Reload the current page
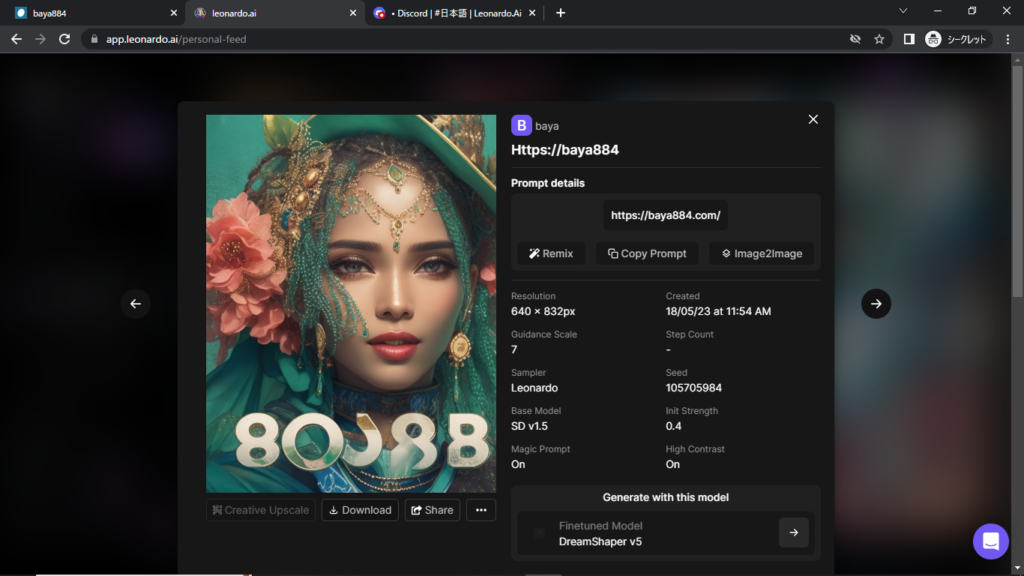This screenshot has height=576, width=1024. (x=65, y=39)
